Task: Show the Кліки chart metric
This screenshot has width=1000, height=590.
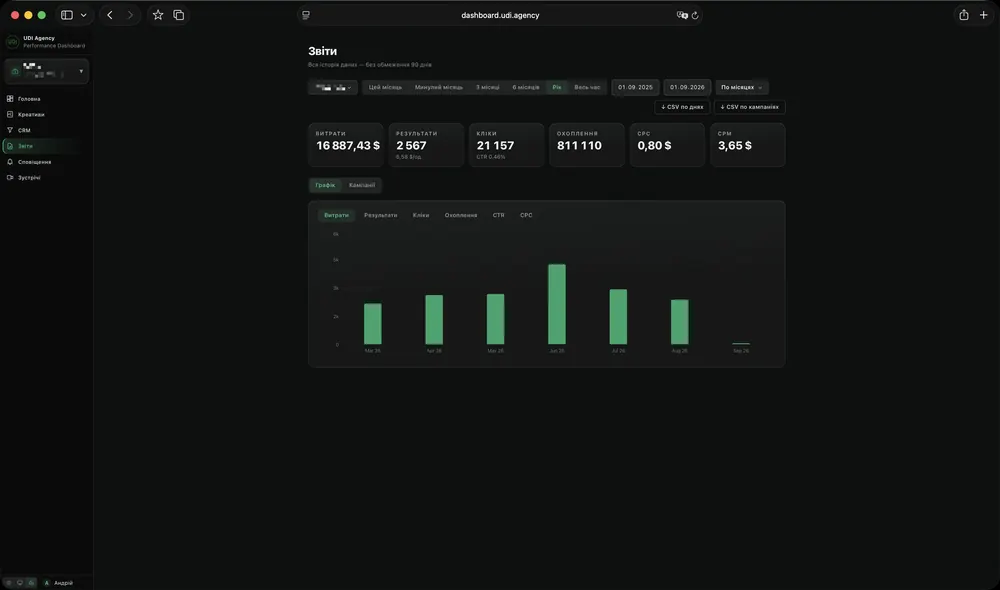Action: (x=421, y=216)
